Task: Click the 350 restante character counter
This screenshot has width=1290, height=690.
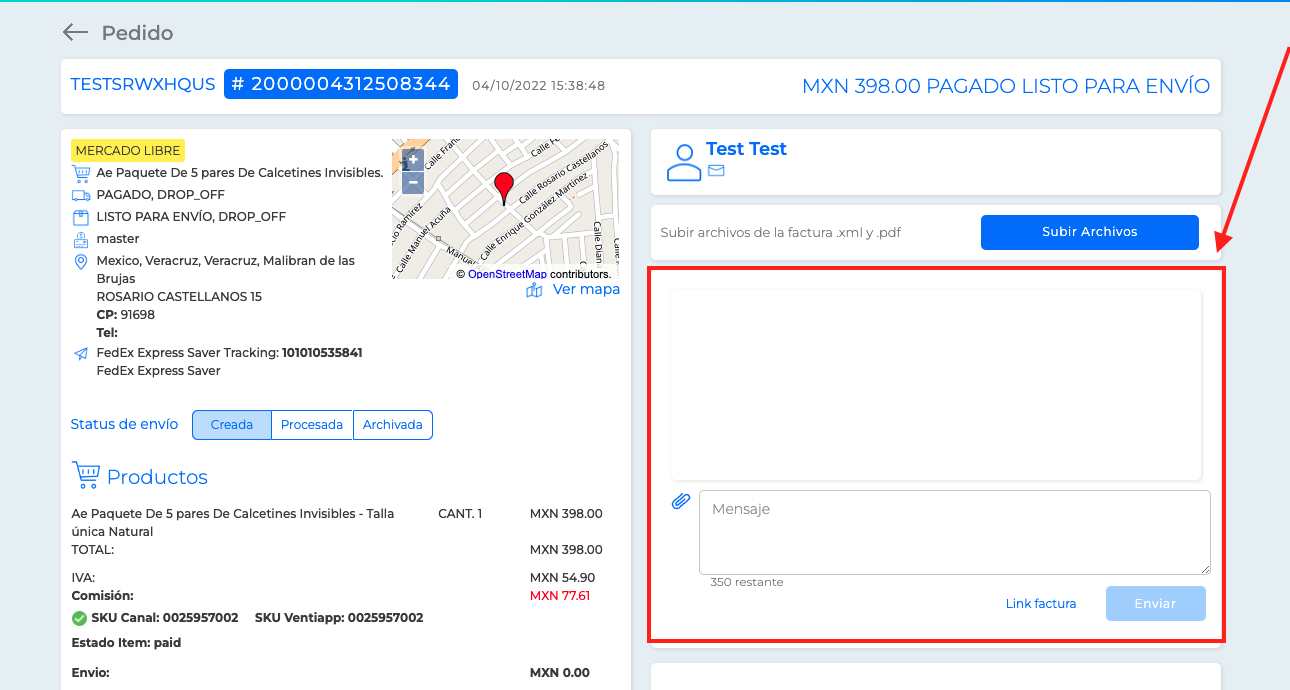Action: (x=747, y=582)
